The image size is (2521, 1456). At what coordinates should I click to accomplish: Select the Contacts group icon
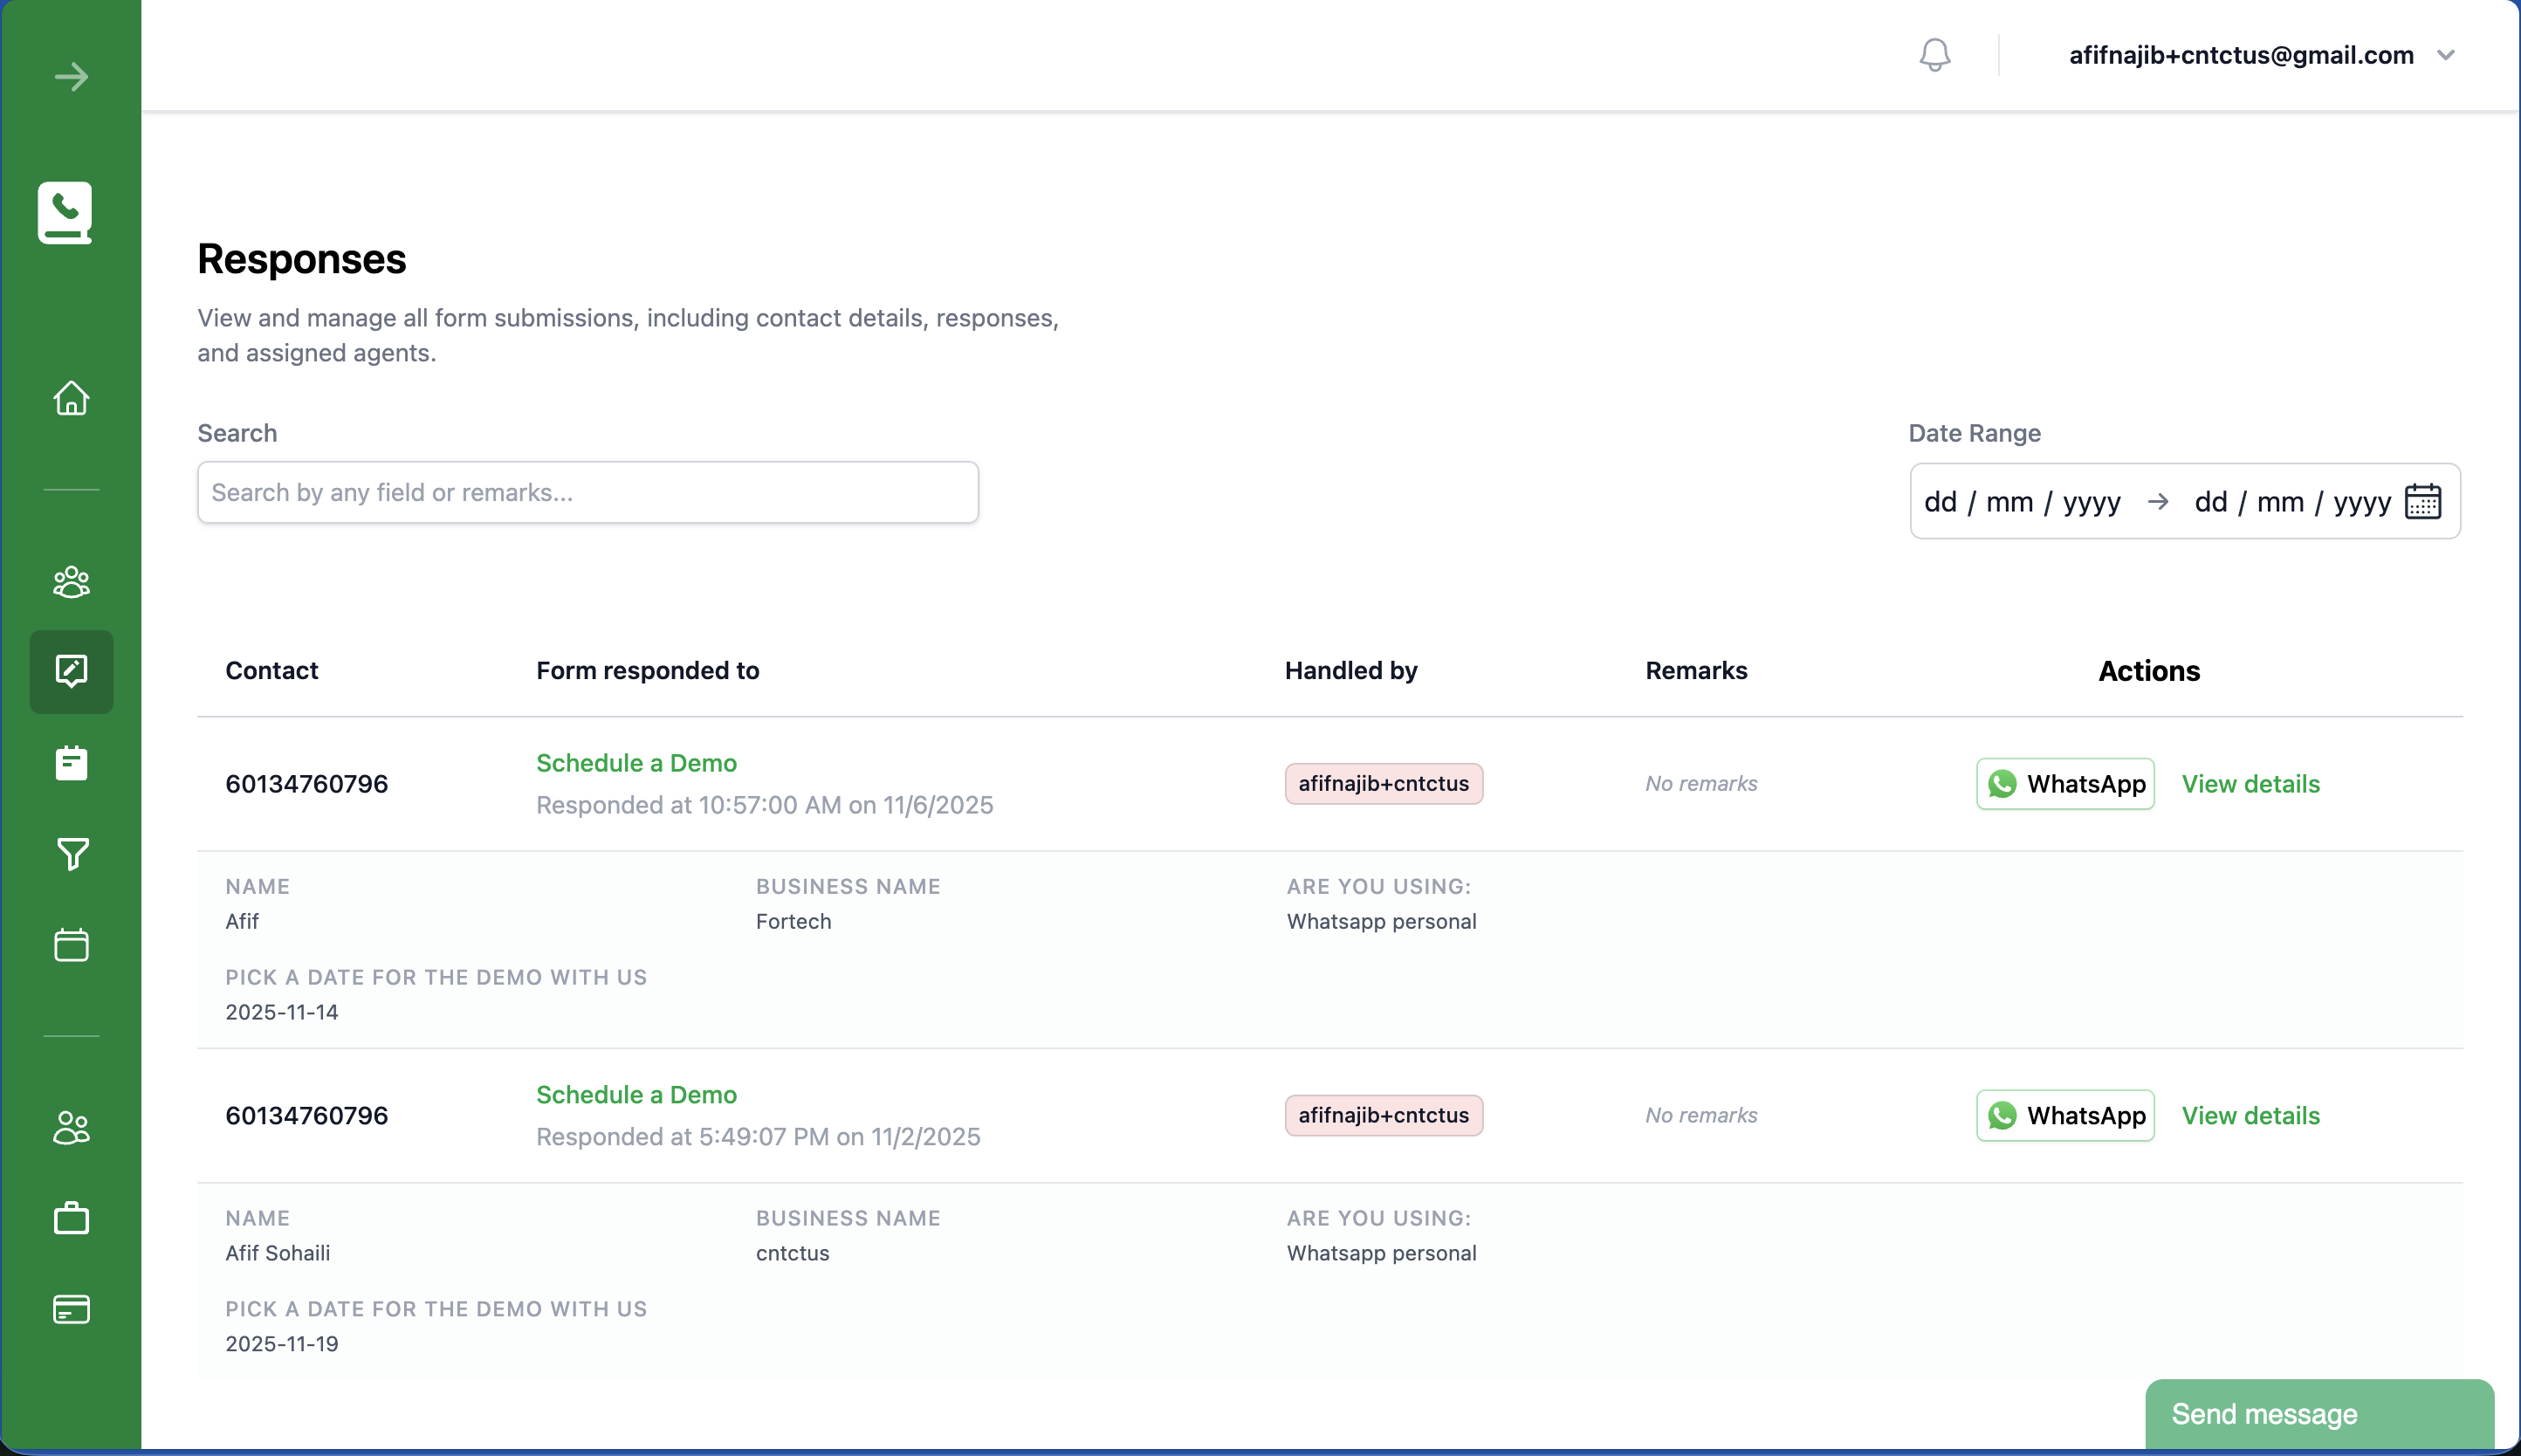pyautogui.click(x=71, y=582)
